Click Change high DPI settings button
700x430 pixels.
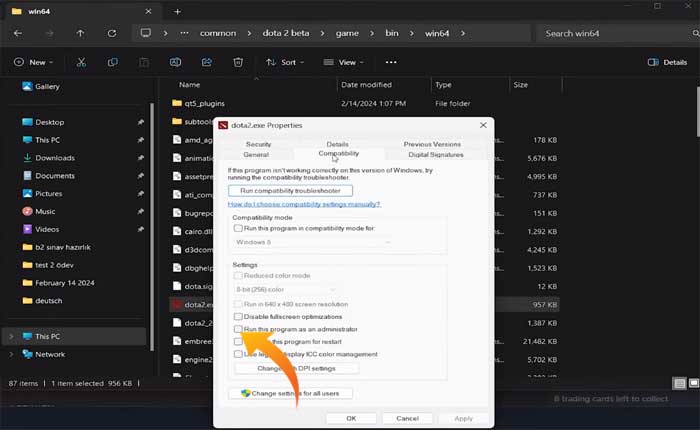pyautogui.click(x=296, y=368)
